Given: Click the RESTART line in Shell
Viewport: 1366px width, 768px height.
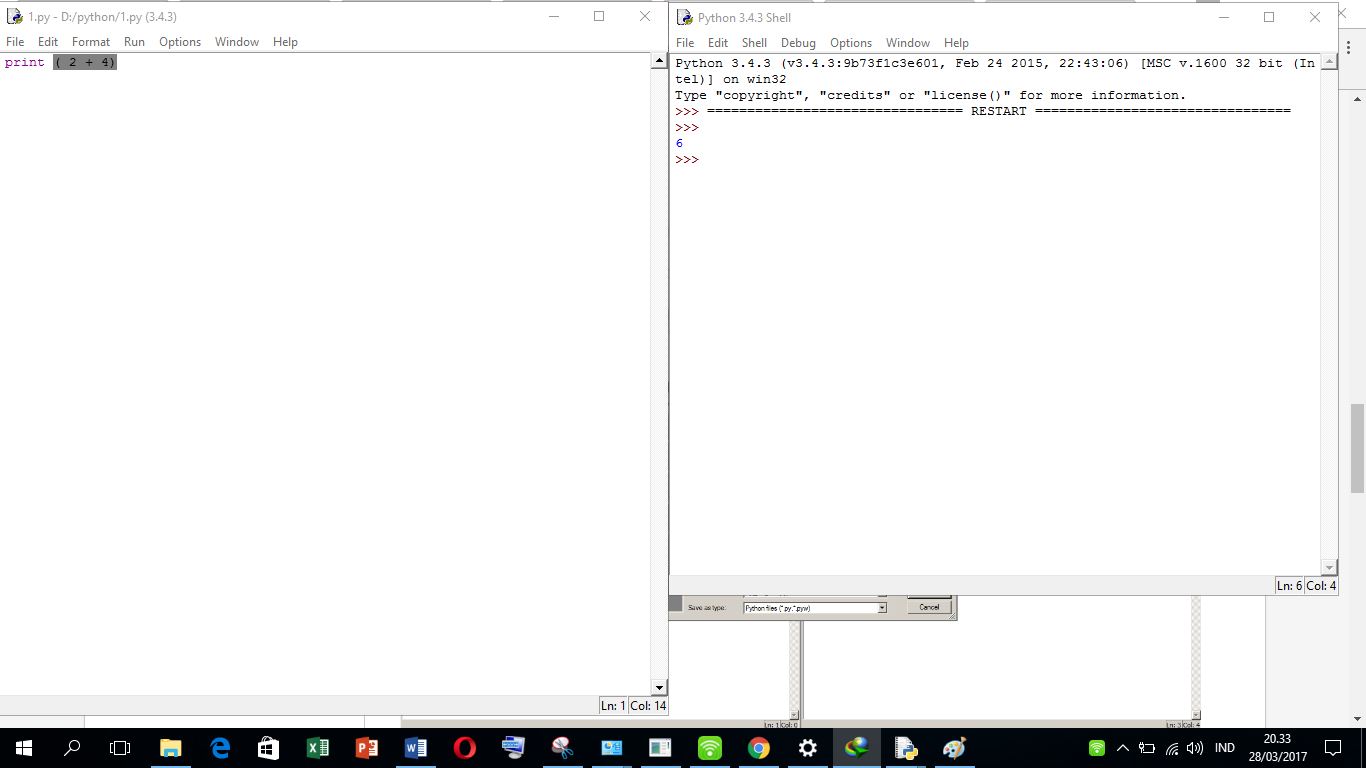Looking at the screenshot, I should [983, 111].
